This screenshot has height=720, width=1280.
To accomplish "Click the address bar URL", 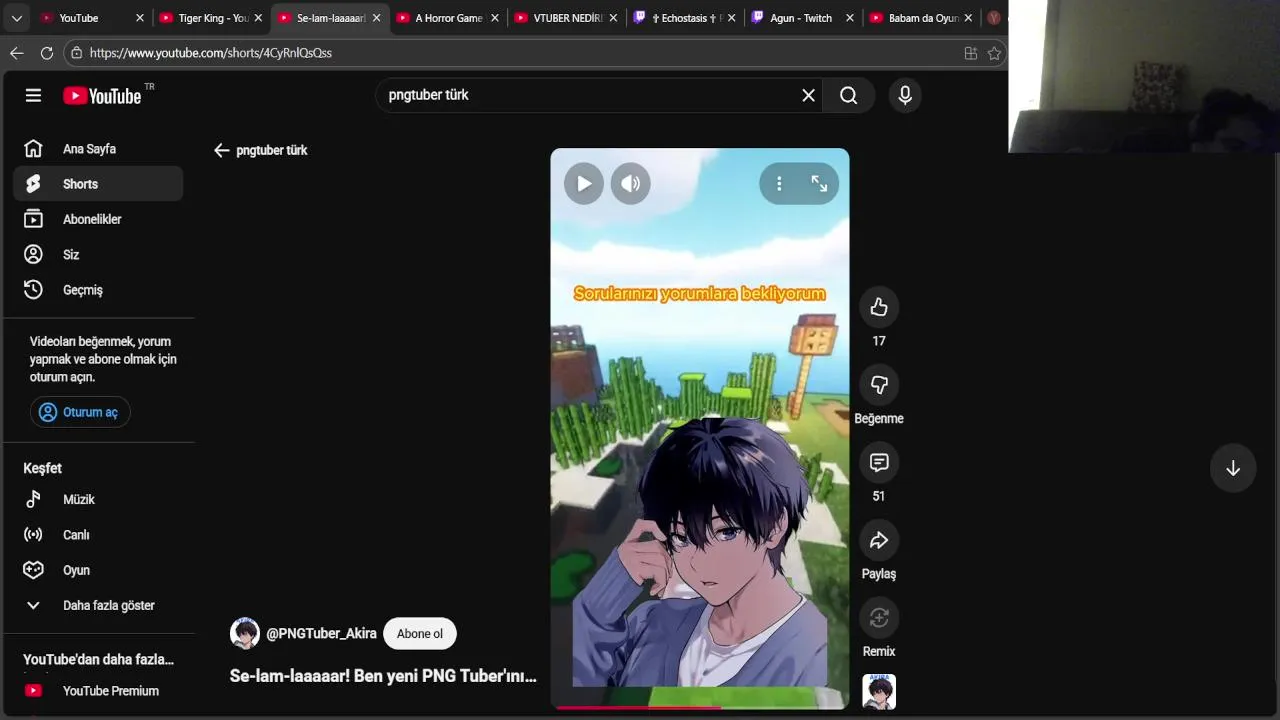I will (210, 53).
